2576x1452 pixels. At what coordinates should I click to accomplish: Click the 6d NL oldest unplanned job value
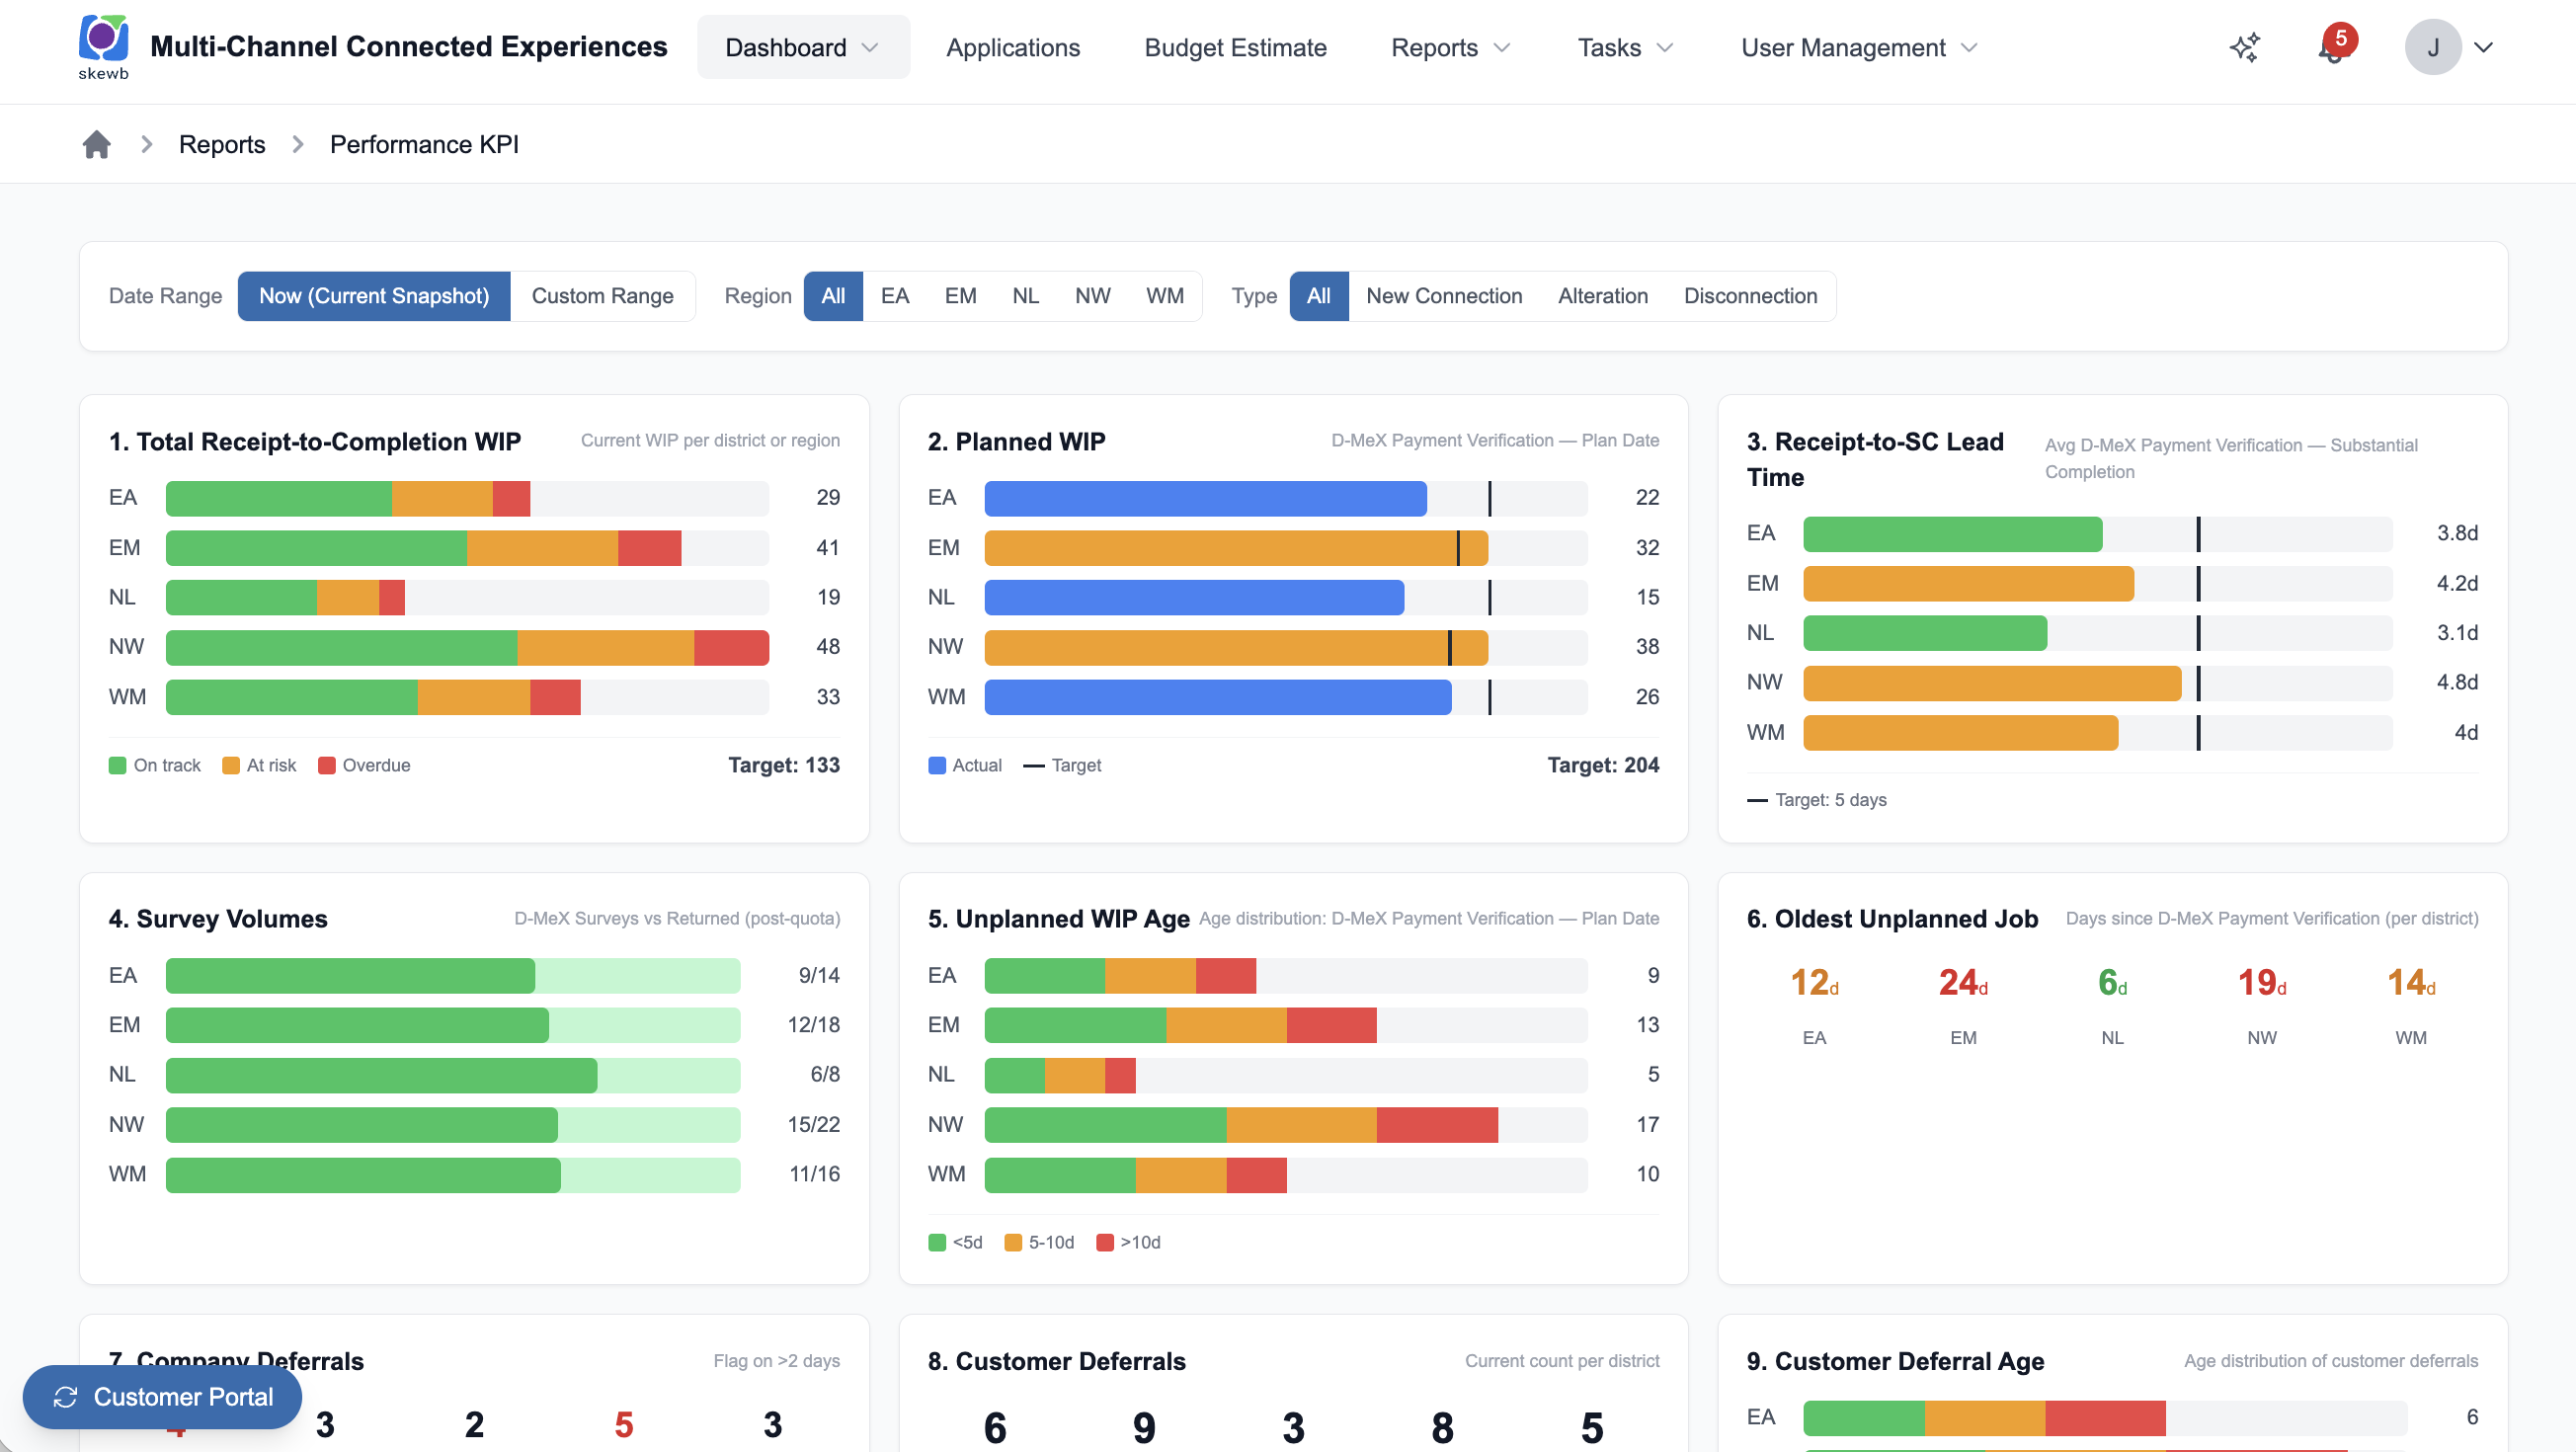click(2112, 983)
